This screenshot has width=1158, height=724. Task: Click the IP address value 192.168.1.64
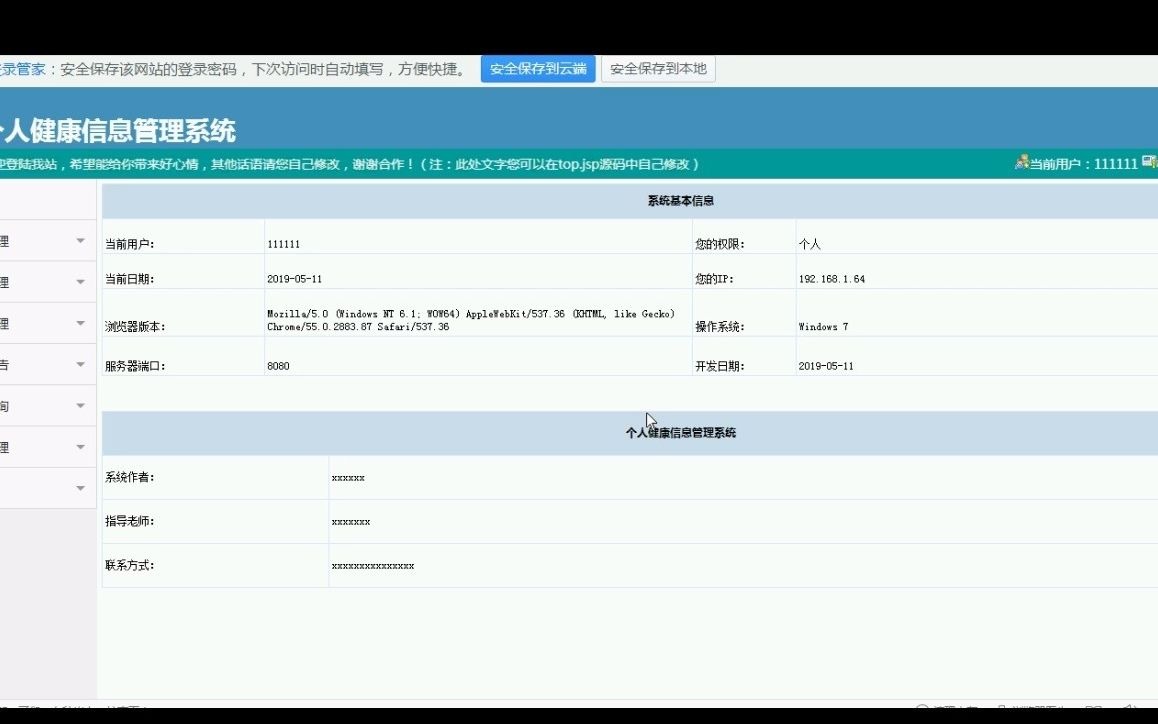[x=830, y=278]
